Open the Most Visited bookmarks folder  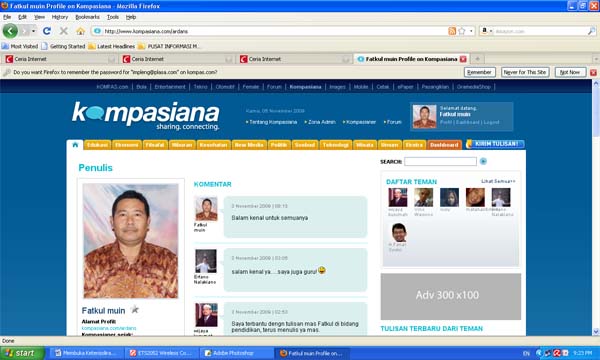20,46
